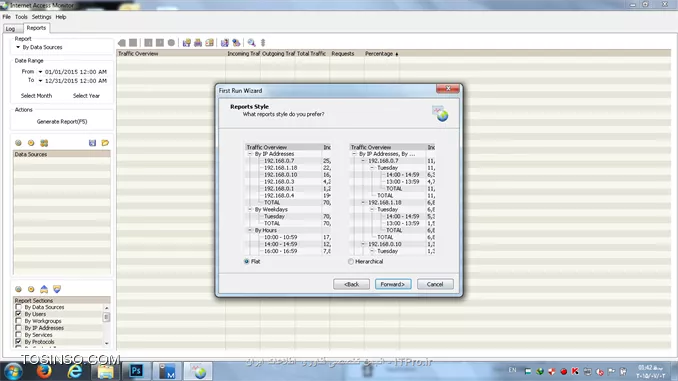Open the Settings menu
The height and width of the screenshot is (381, 678).
[42, 17]
